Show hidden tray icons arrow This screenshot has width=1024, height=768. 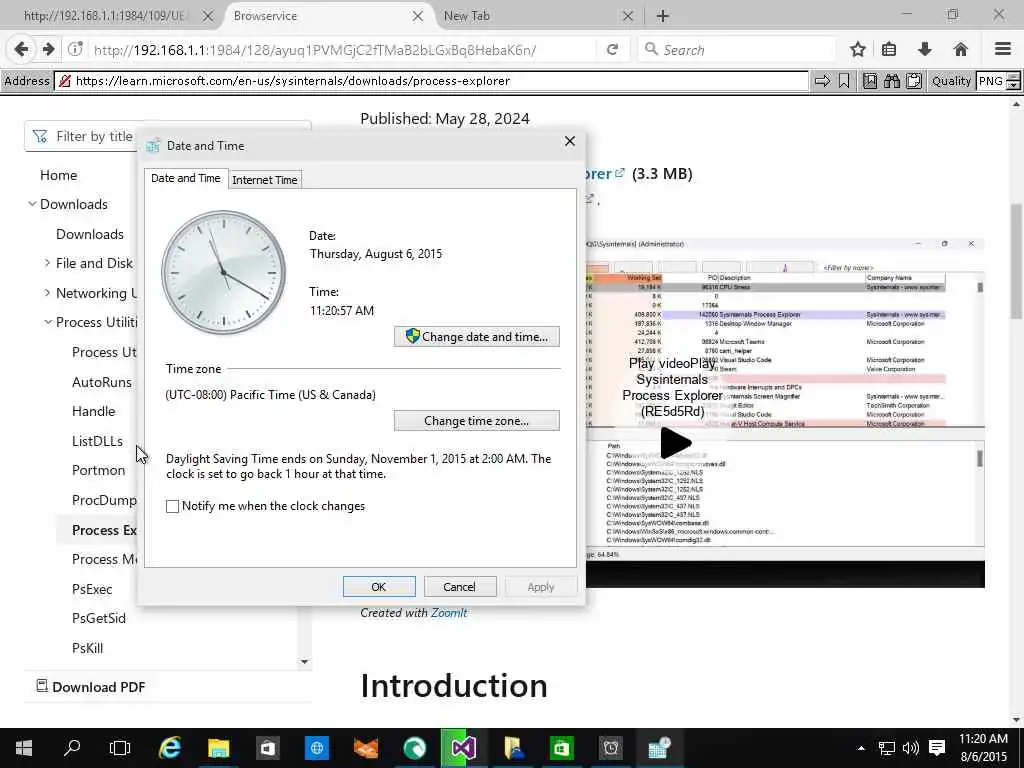click(x=861, y=748)
